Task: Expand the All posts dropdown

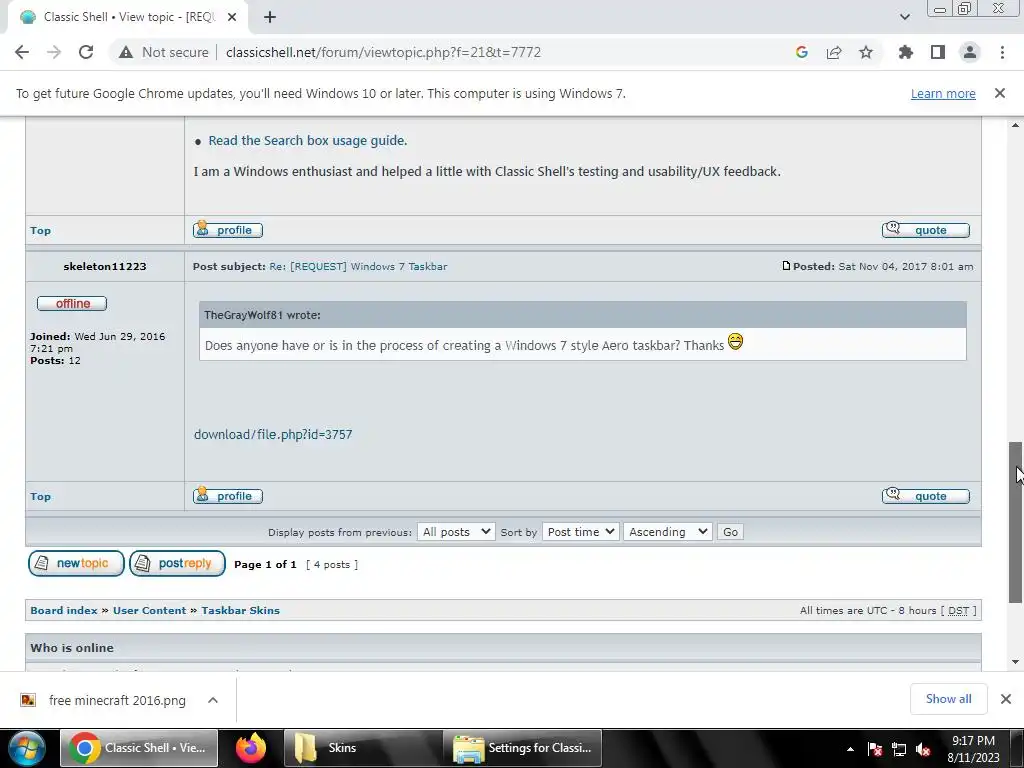Action: 456,532
